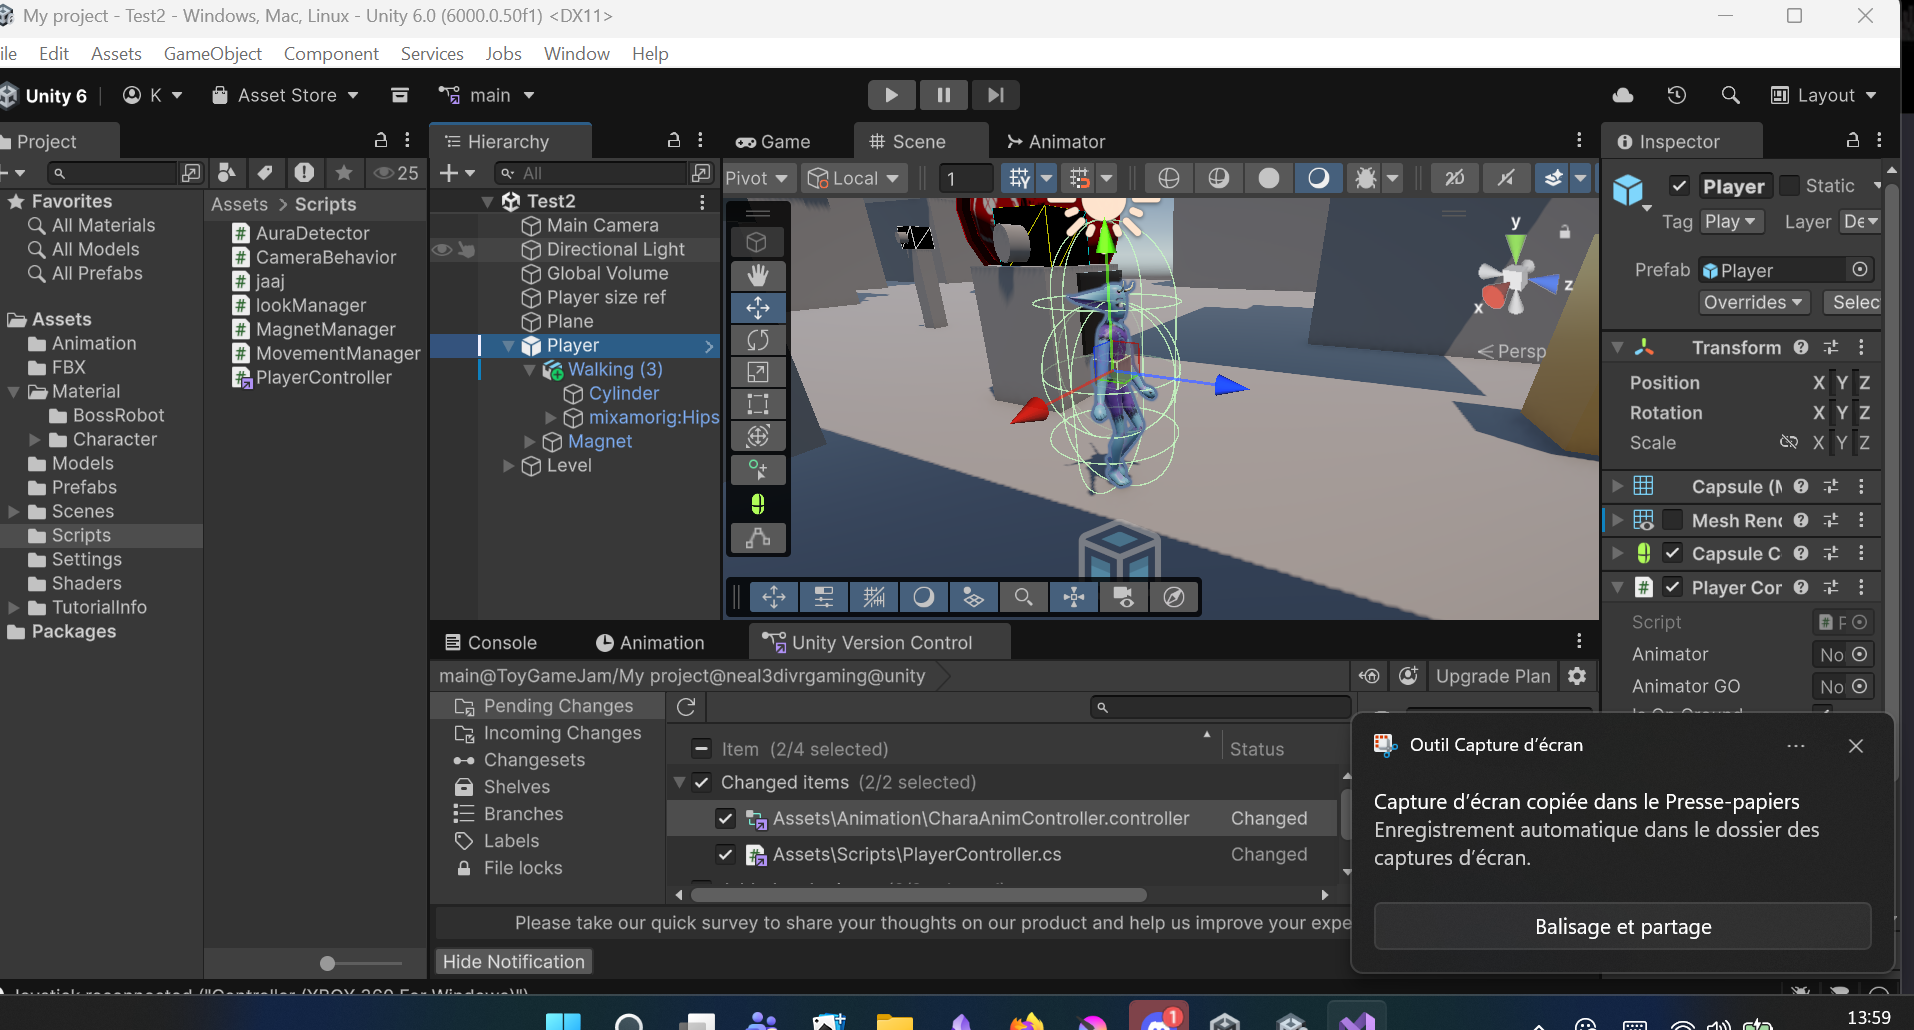1914x1030 pixels.
Task: Select the Hand view tool
Action: click(x=758, y=275)
